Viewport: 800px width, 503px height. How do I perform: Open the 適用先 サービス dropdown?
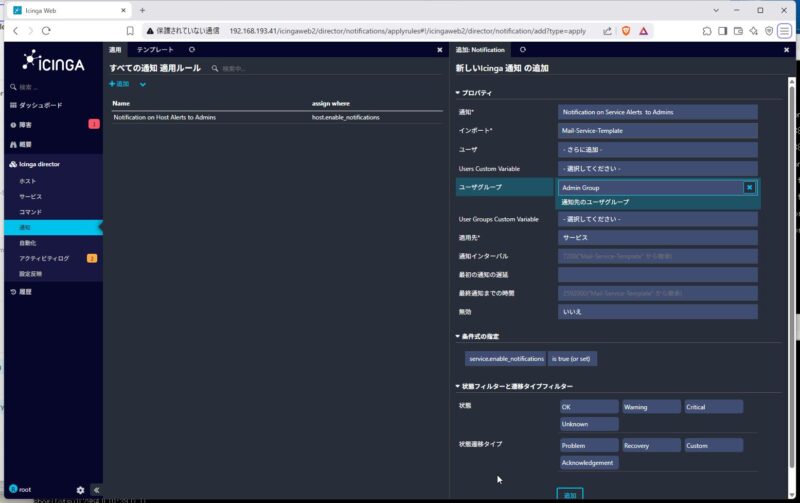[657, 238]
